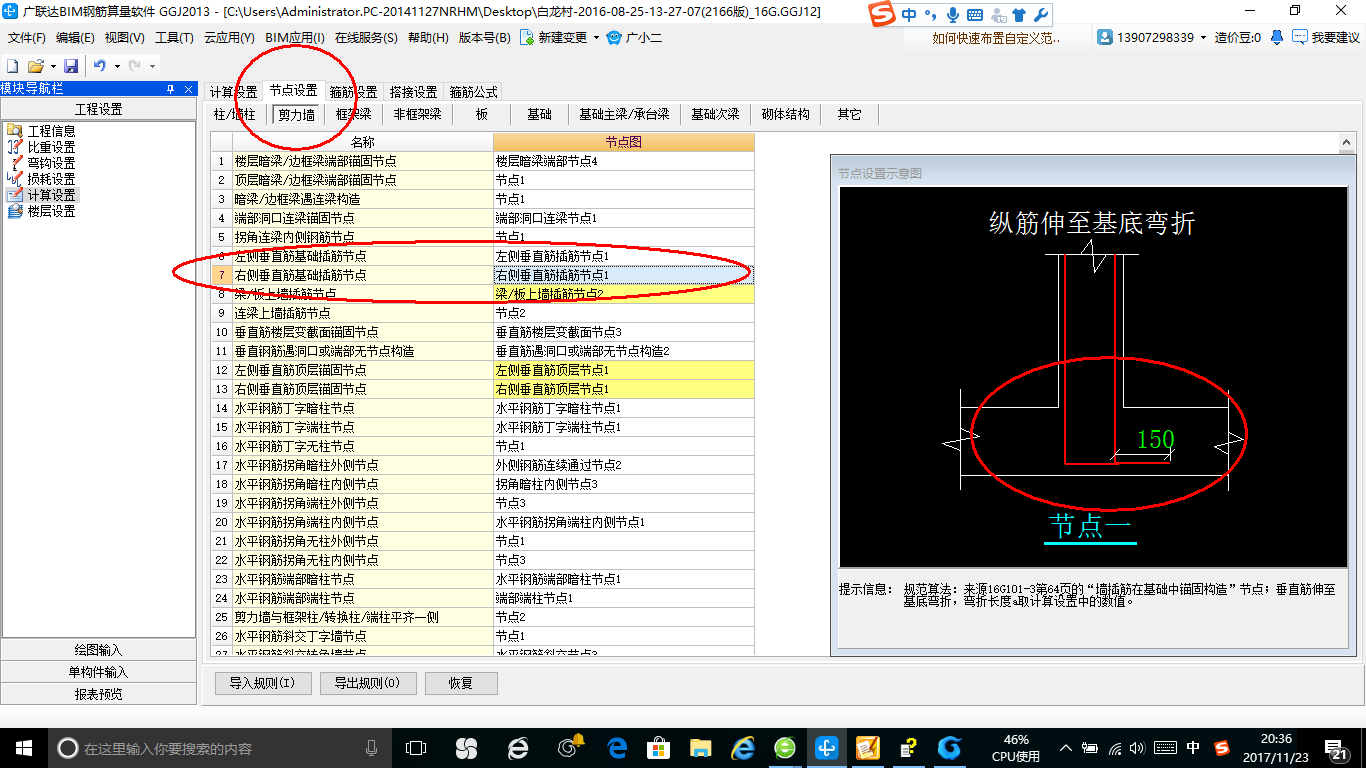Click the table scroll-up arrow
The height and width of the screenshot is (768, 1366).
point(1346,142)
